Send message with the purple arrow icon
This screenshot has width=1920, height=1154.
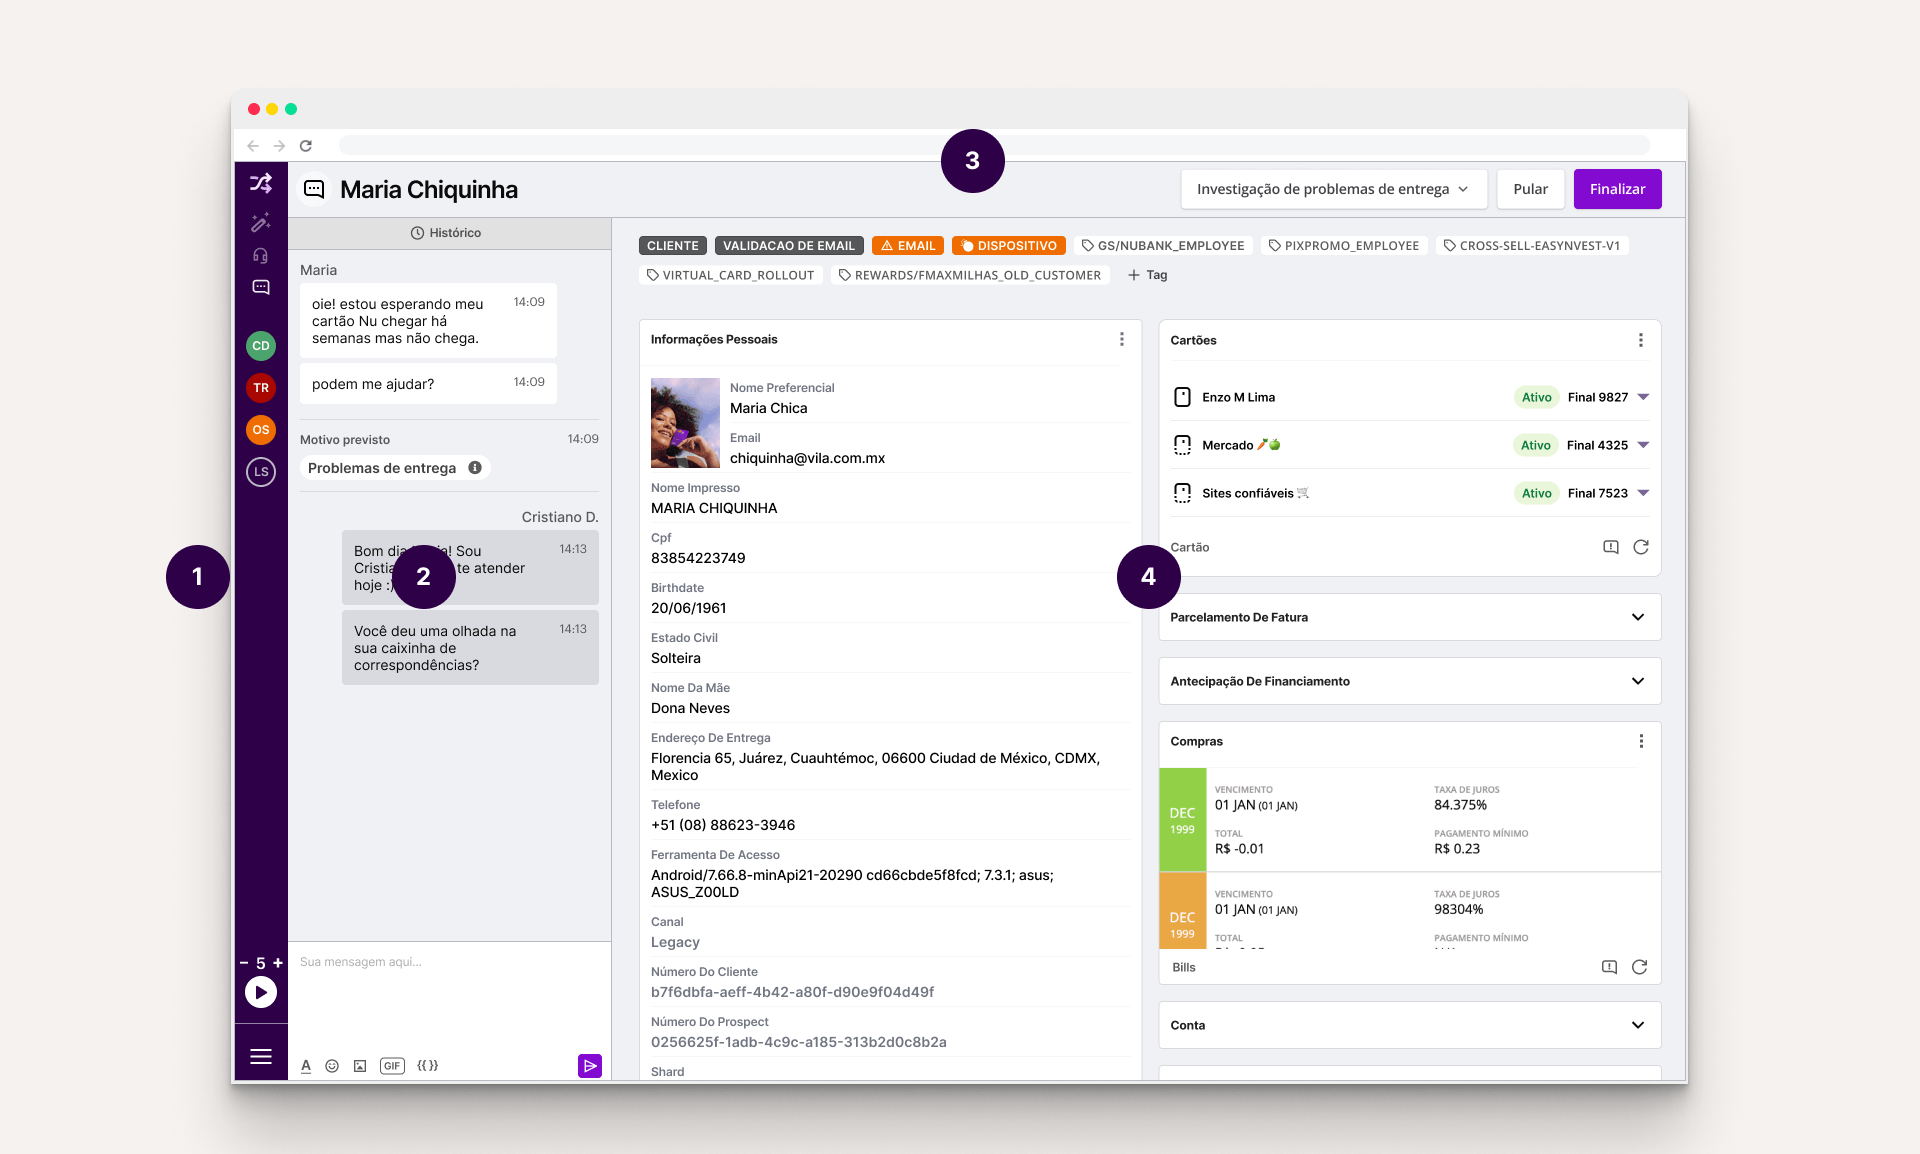coord(589,1066)
